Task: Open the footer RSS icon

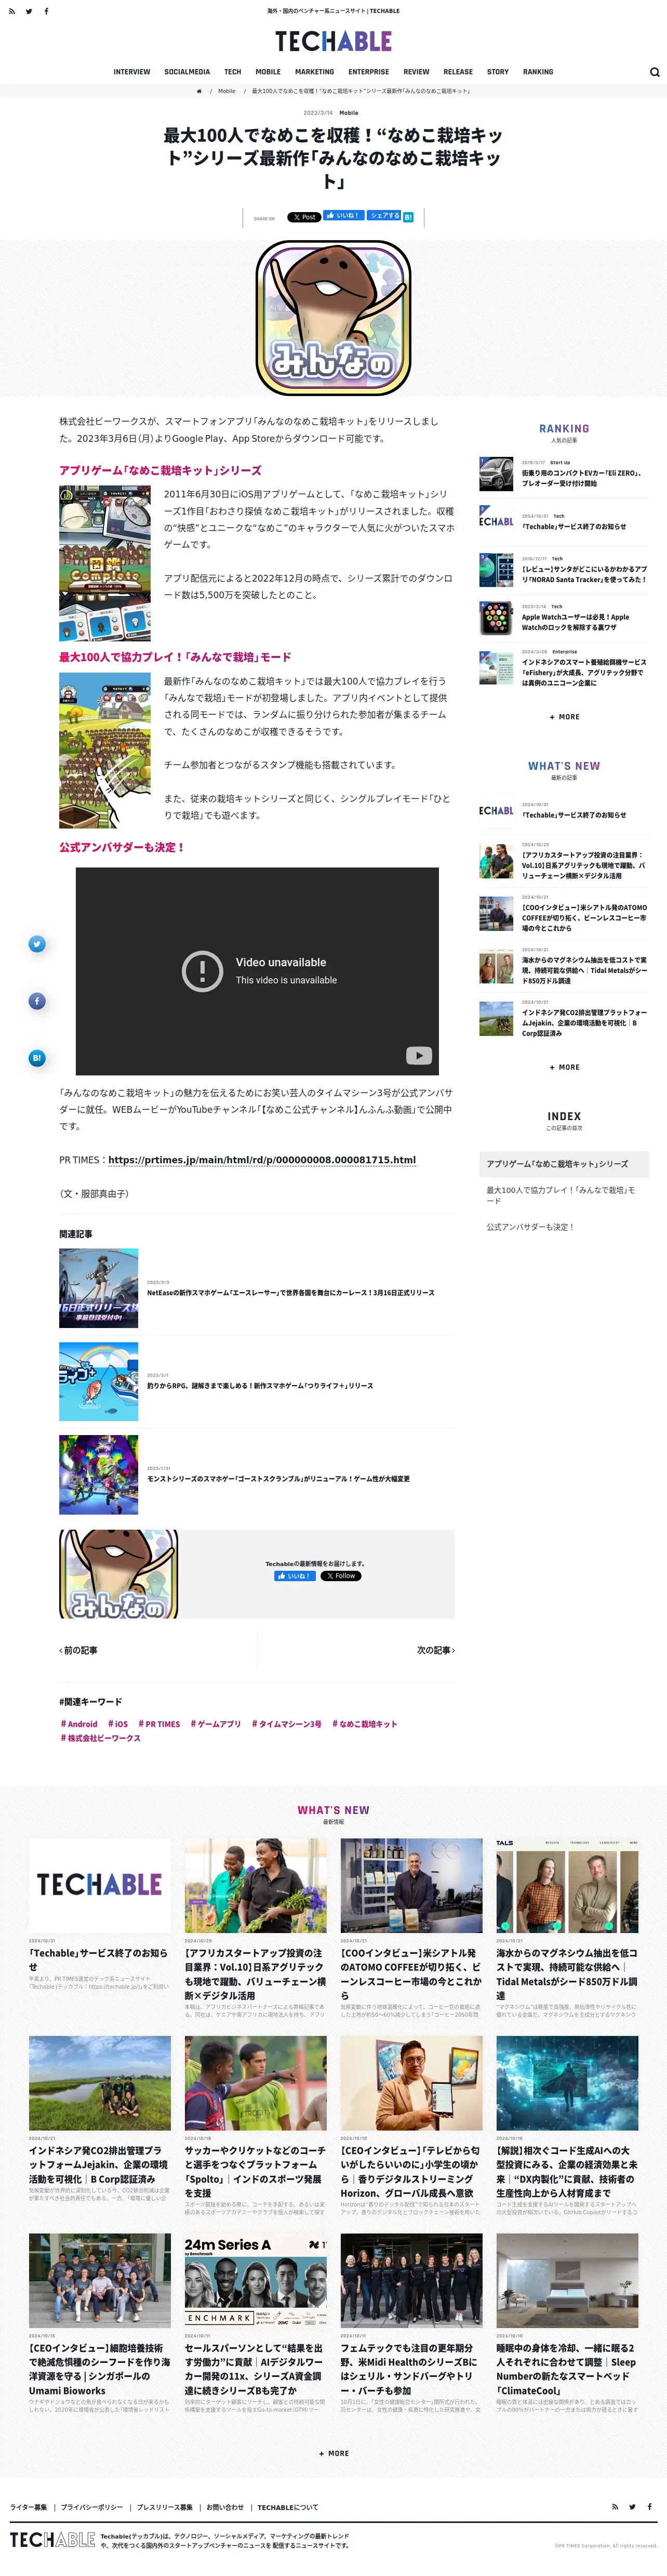Action: (x=615, y=2507)
